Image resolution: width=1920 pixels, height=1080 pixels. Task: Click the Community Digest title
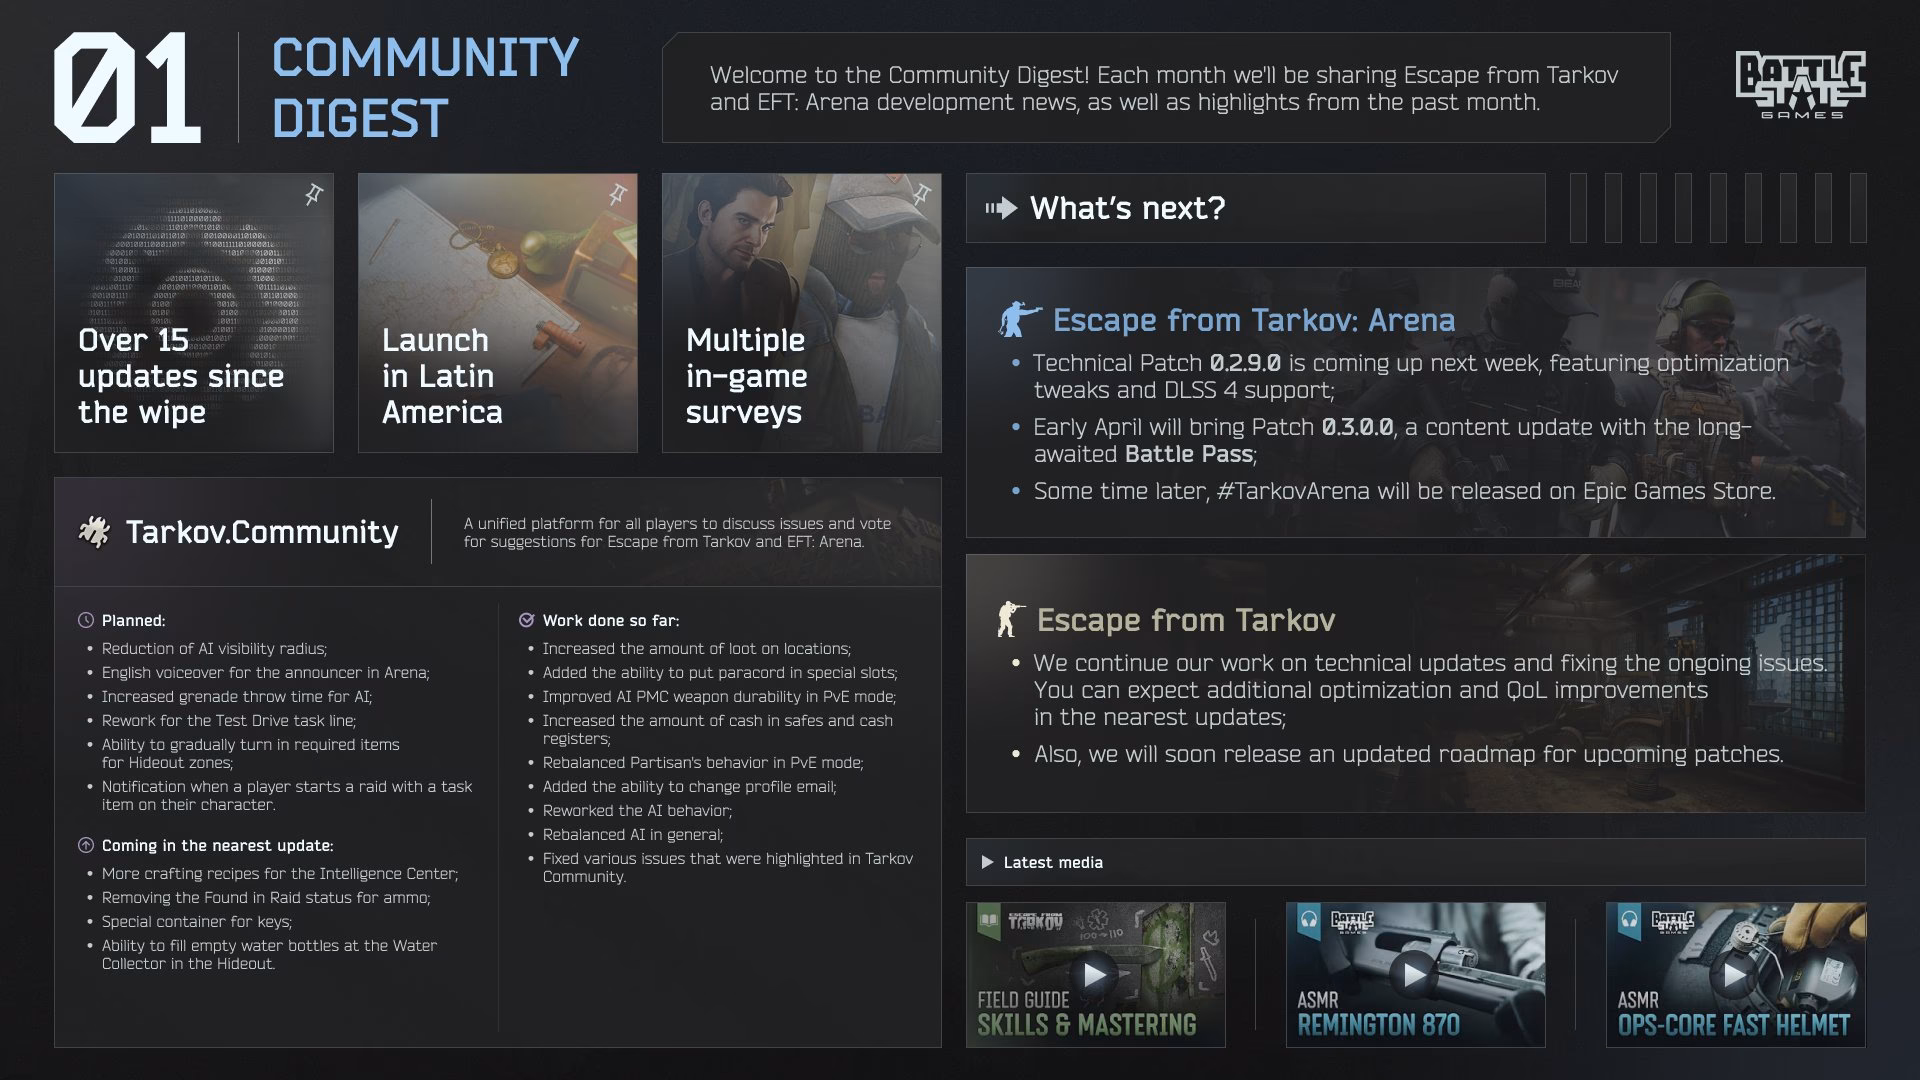point(425,88)
